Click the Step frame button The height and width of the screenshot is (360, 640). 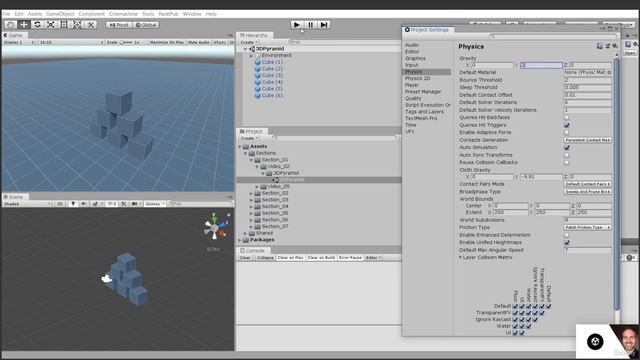pos(324,24)
